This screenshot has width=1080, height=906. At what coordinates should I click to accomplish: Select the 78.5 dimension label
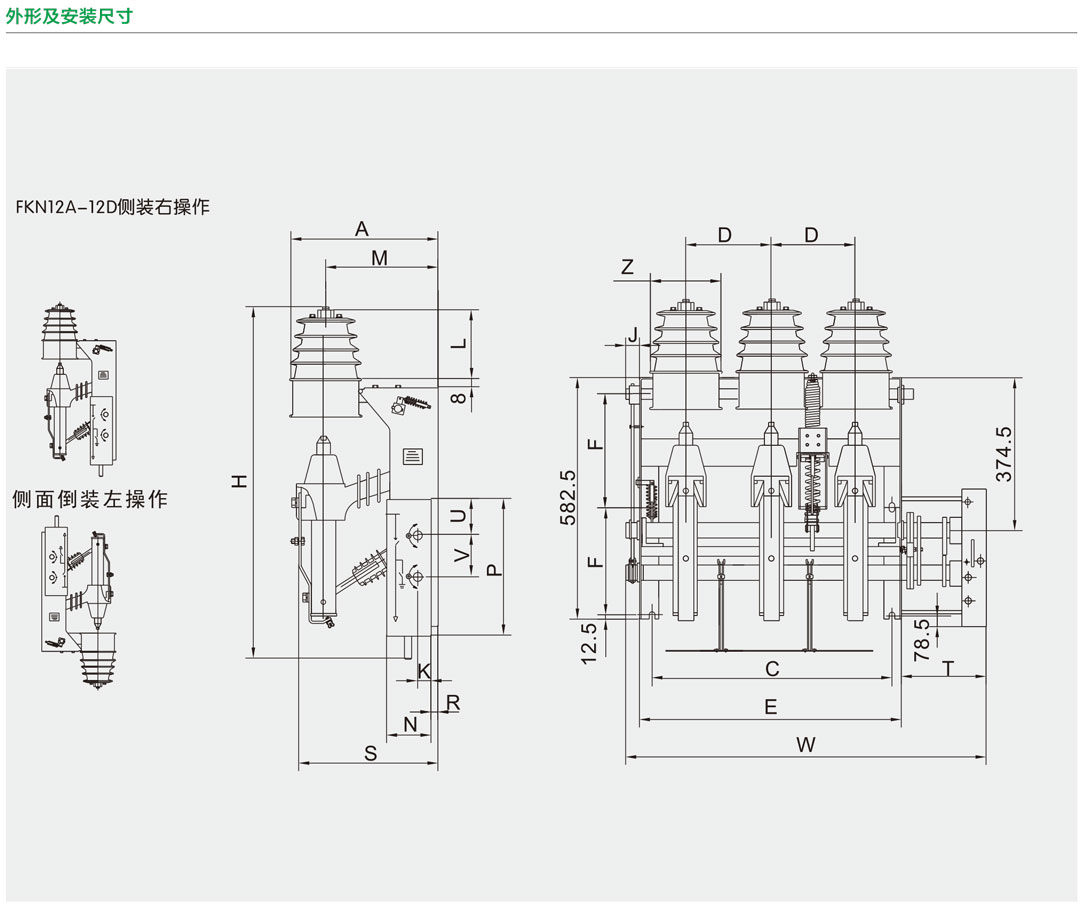pyautogui.click(x=922, y=639)
